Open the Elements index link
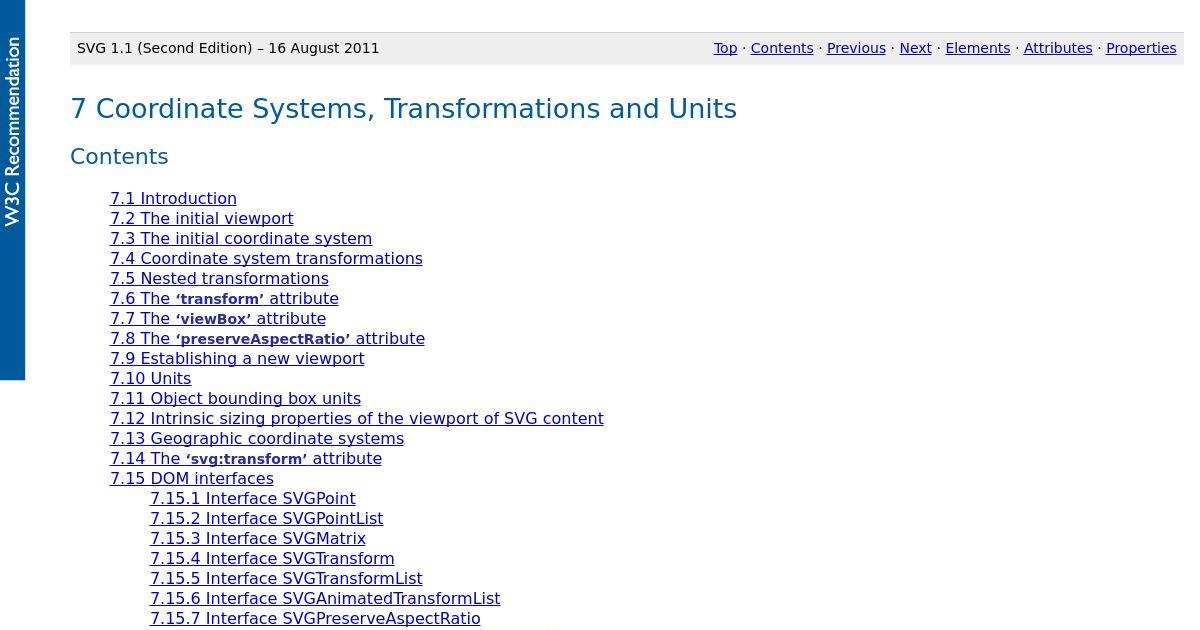Viewport: 1200px width, 630px height. (977, 48)
